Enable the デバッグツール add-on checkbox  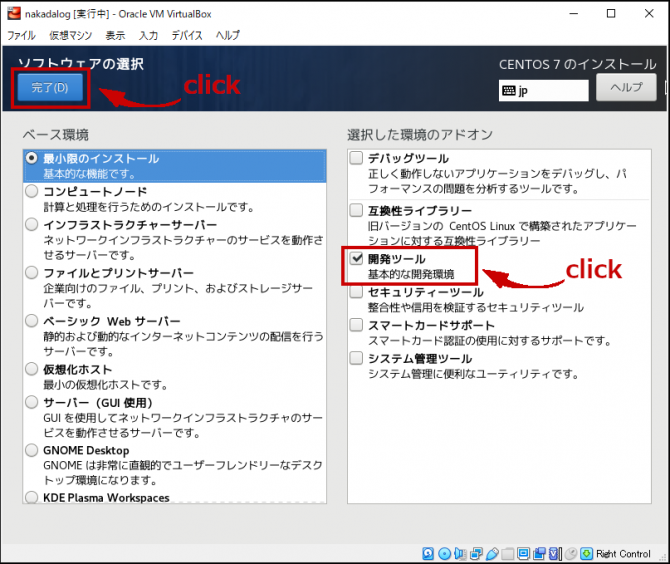tap(356, 158)
